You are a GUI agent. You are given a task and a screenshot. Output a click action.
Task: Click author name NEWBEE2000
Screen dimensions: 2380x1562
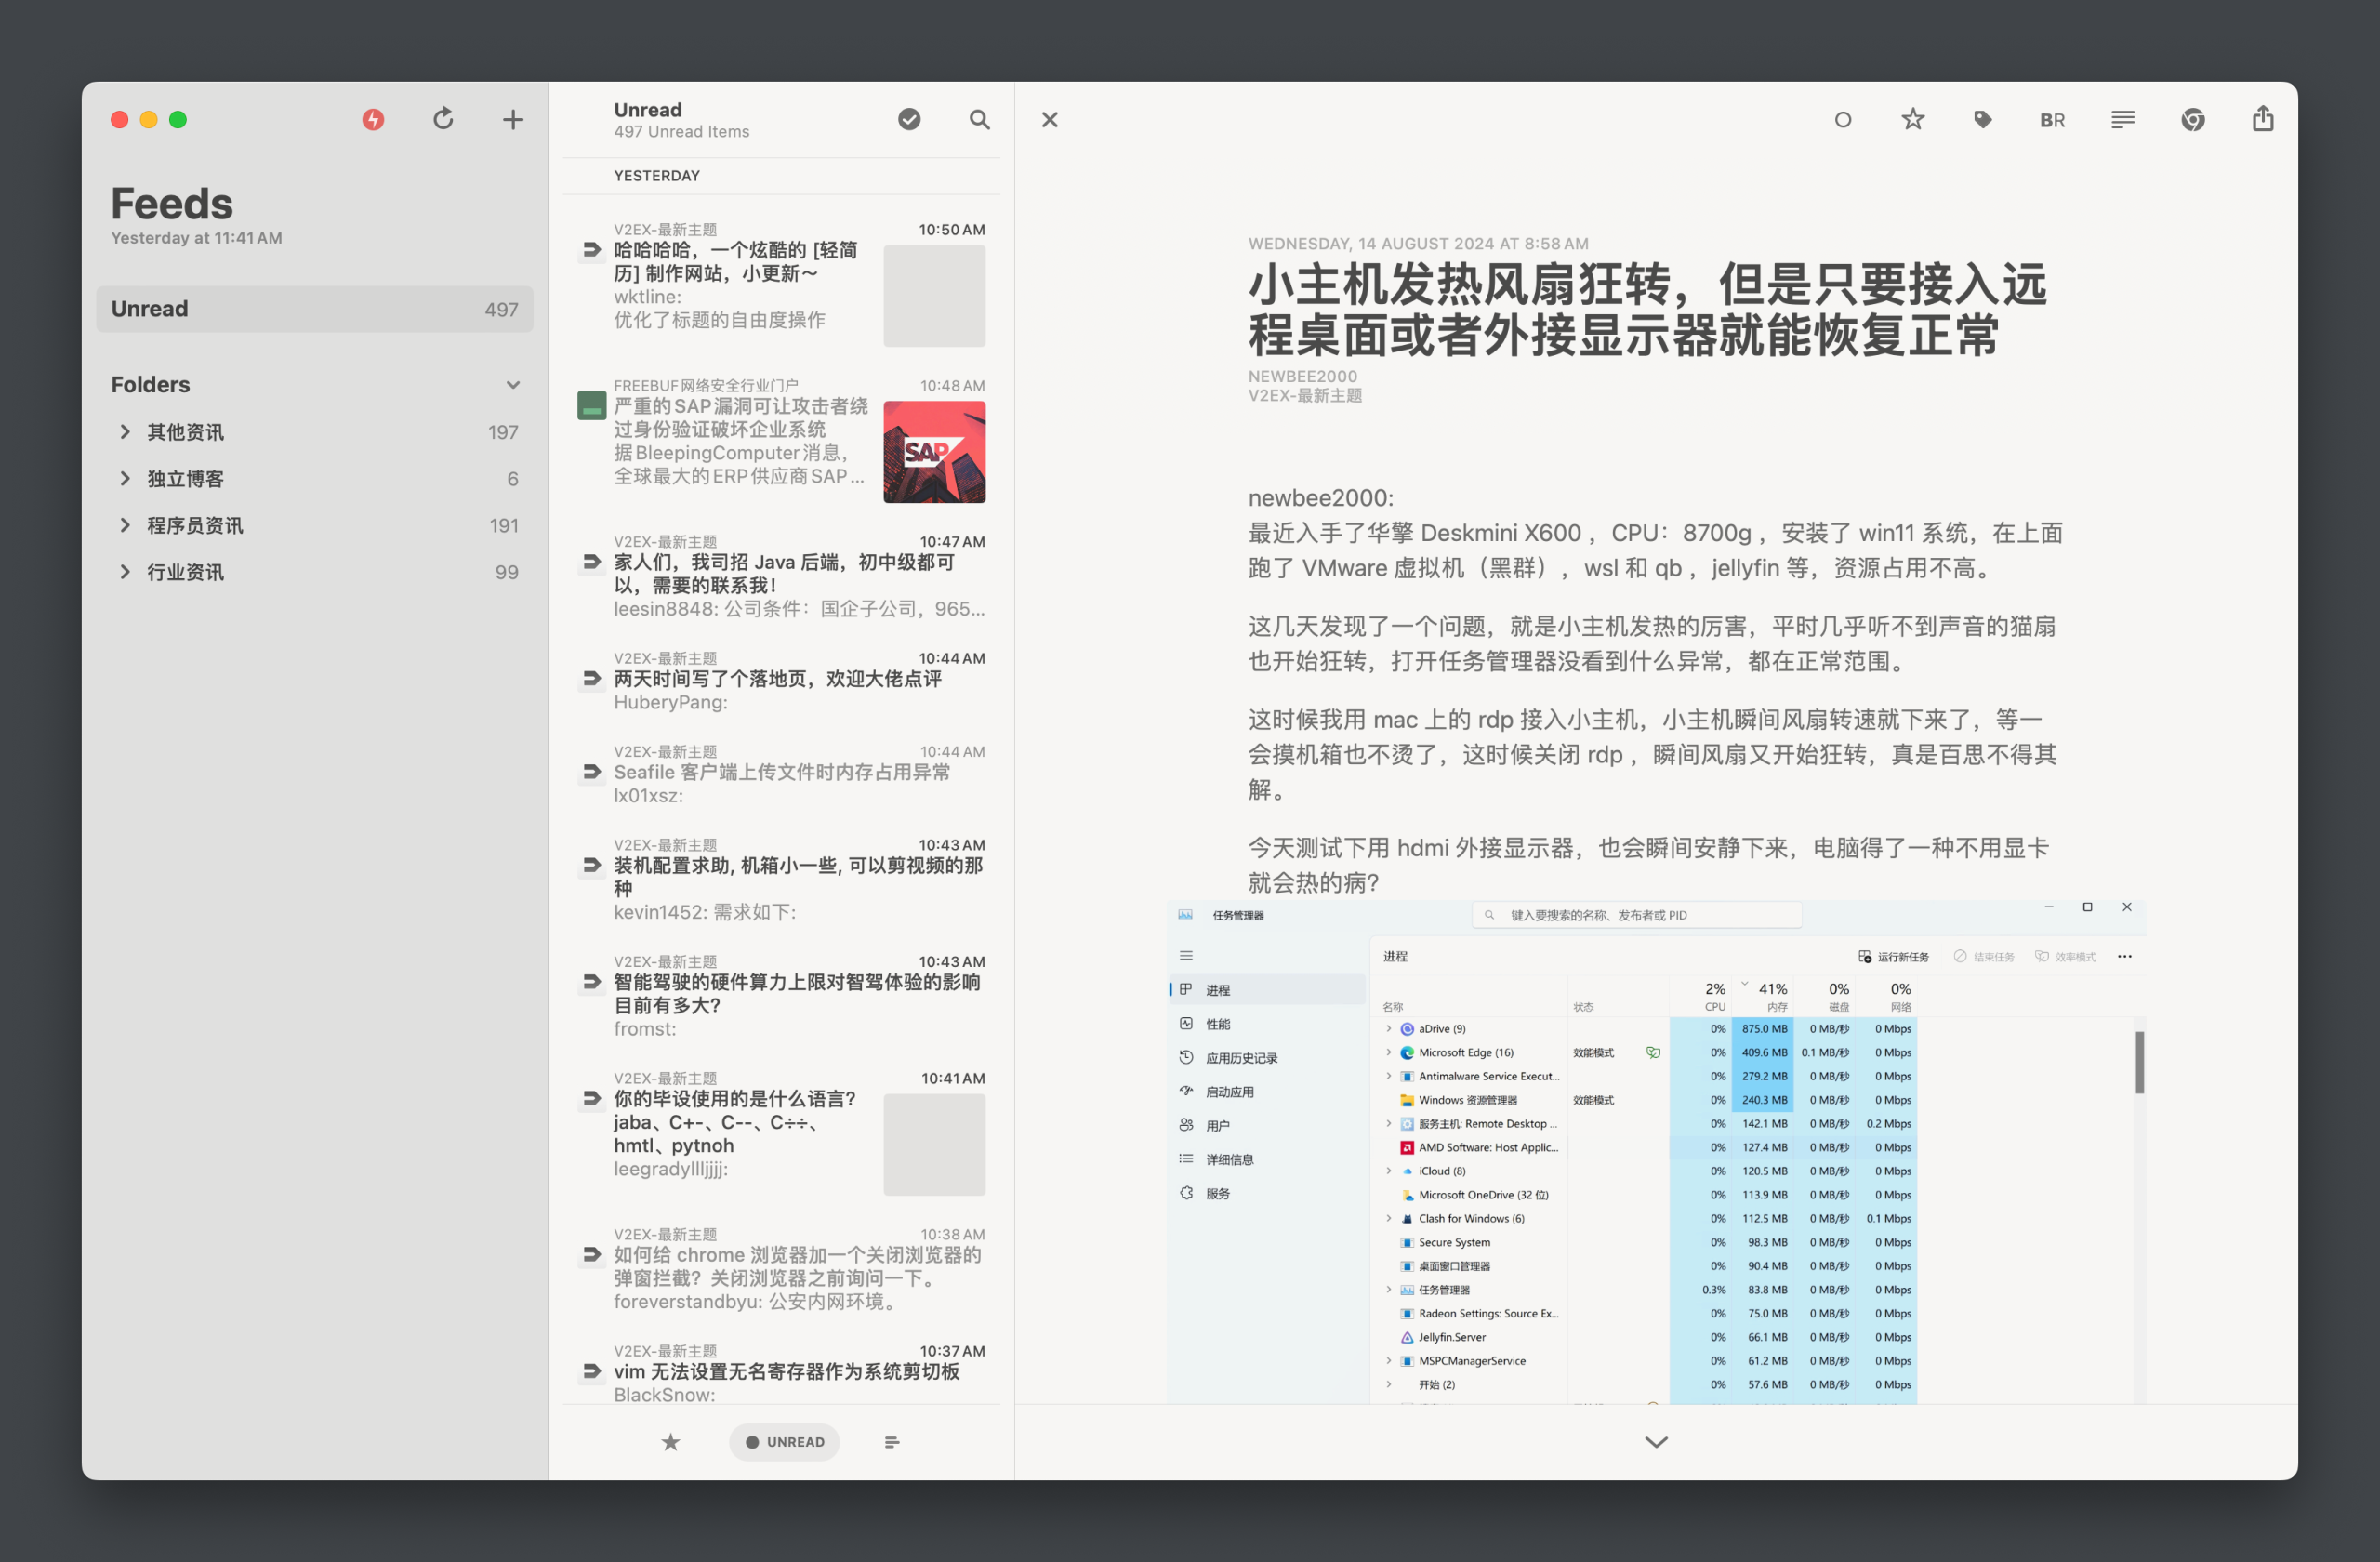(1303, 376)
